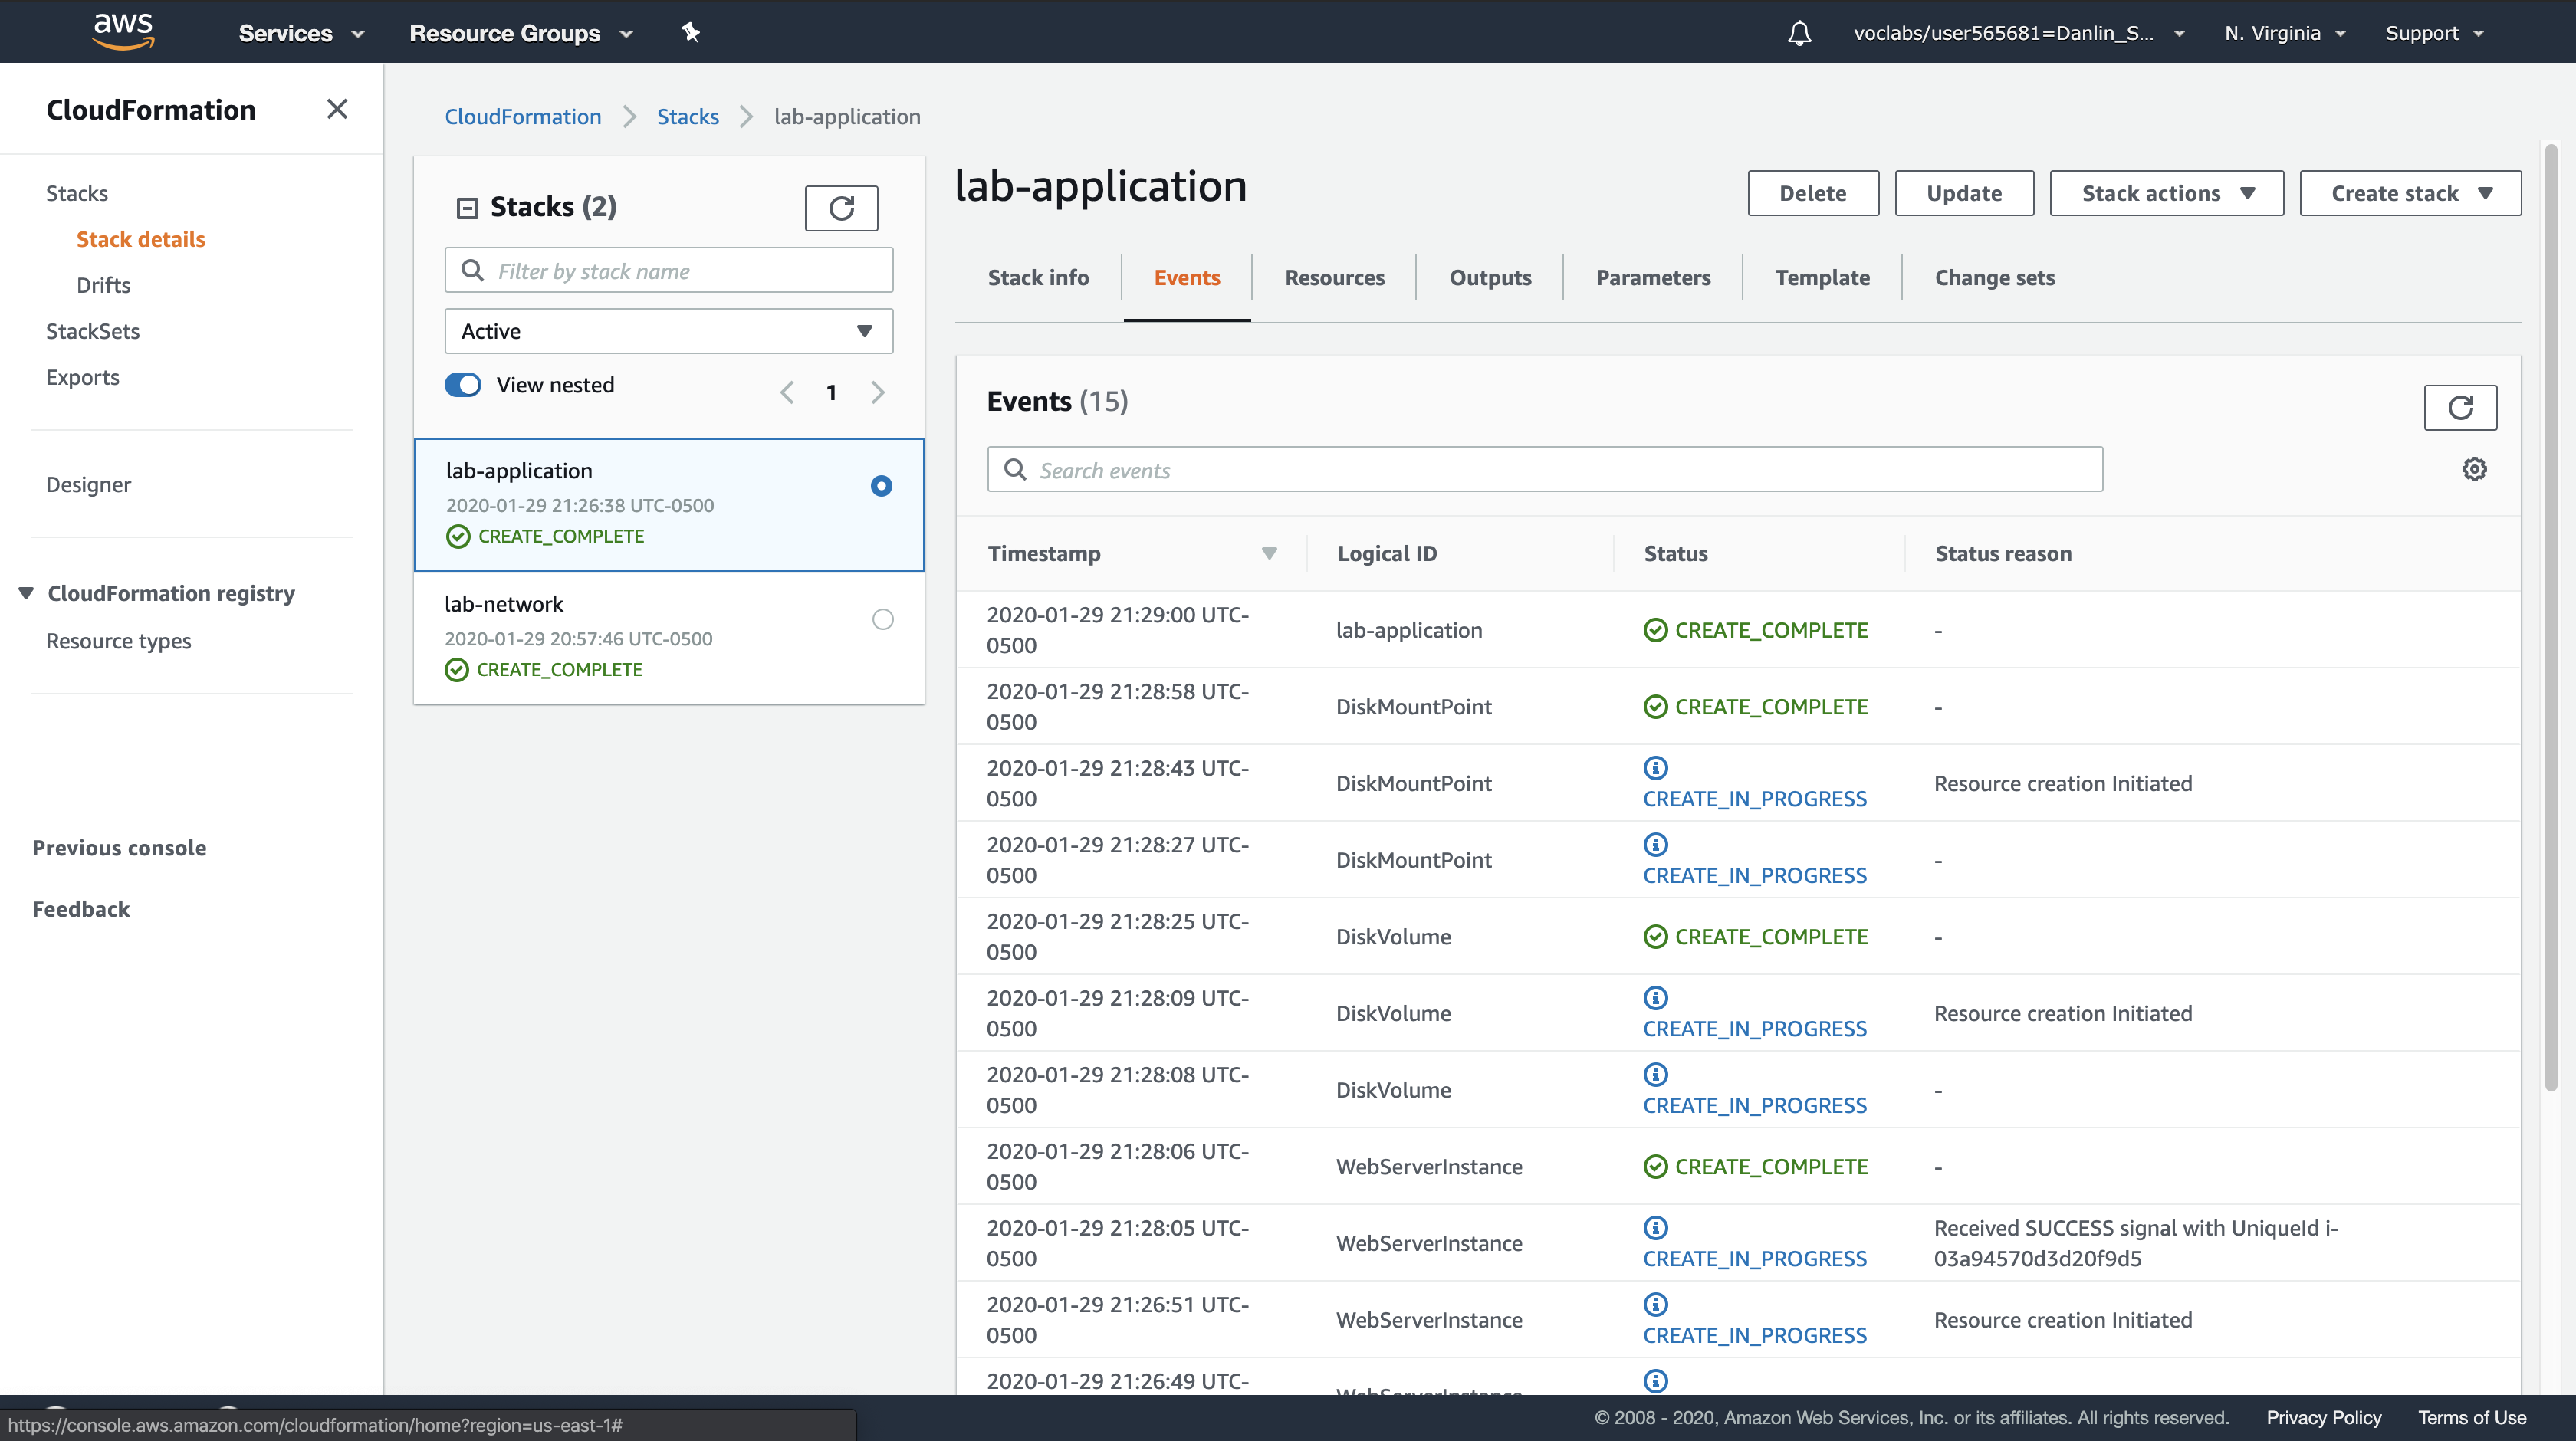Refresh the Stacks list
The width and height of the screenshot is (2576, 1441).
[x=841, y=208]
